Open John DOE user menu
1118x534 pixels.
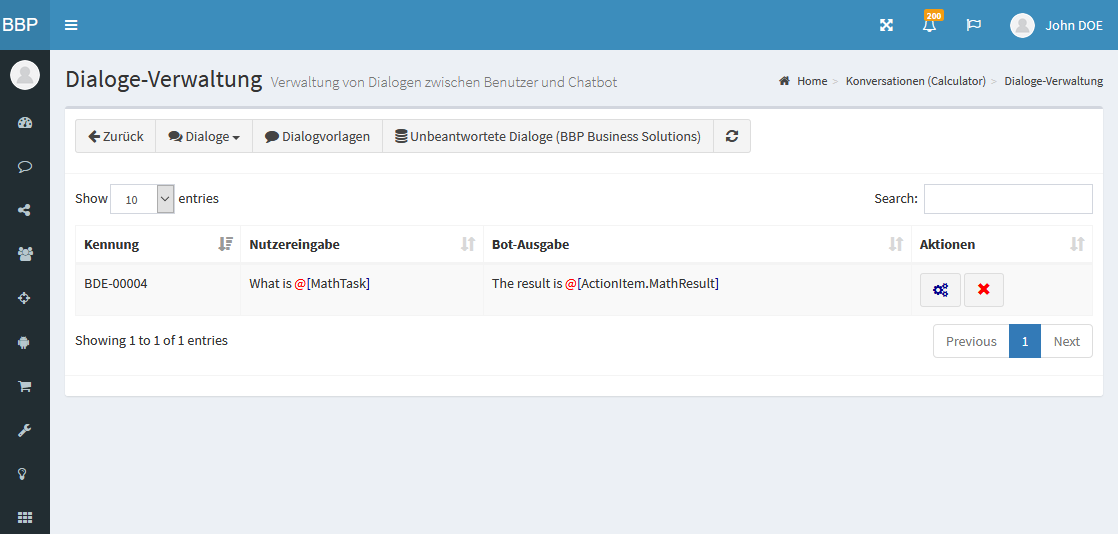coord(1056,25)
